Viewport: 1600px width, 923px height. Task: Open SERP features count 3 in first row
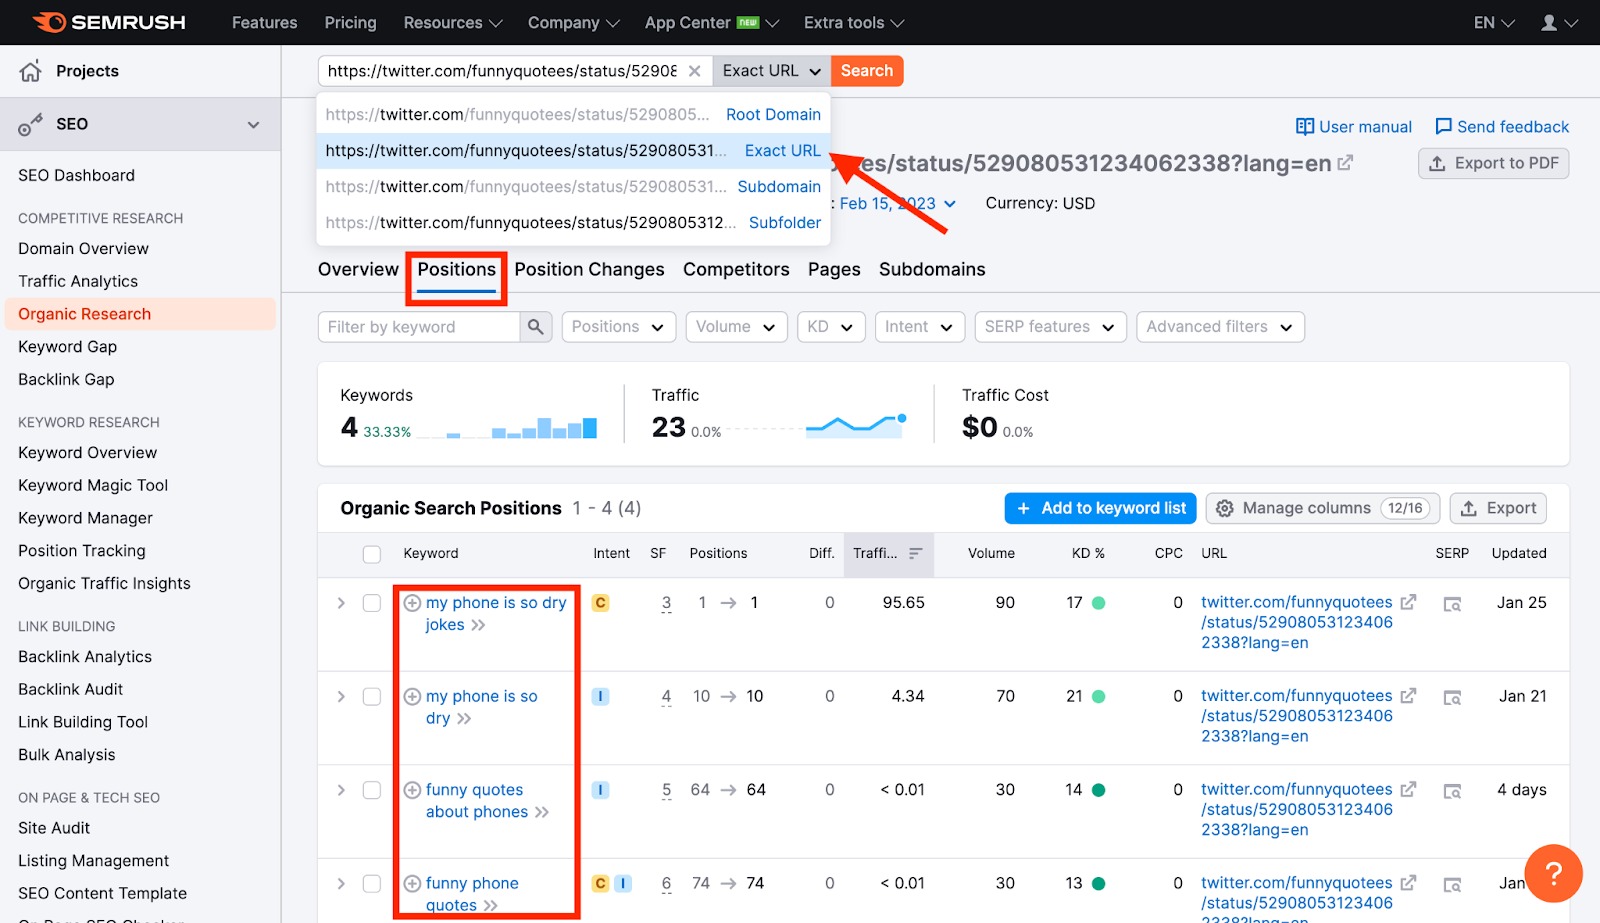(x=666, y=603)
